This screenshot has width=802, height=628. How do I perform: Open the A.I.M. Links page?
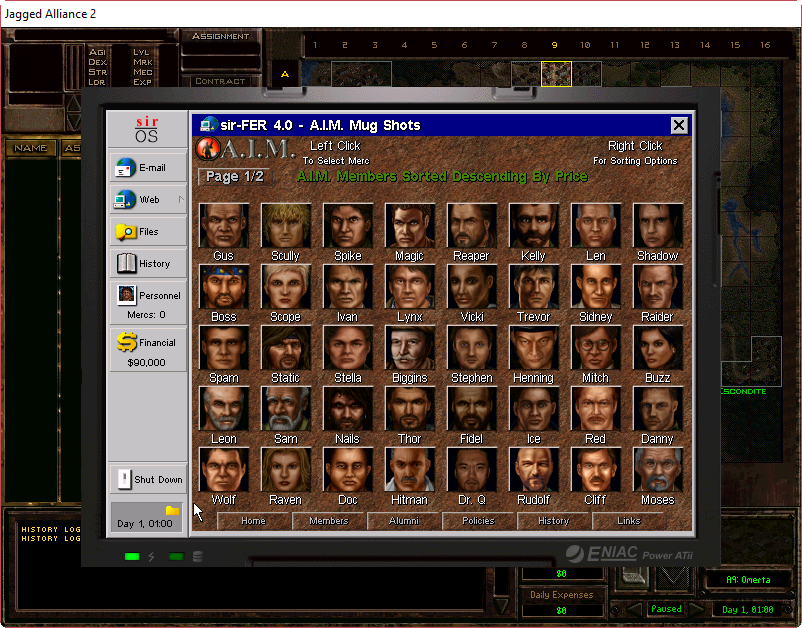point(629,521)
